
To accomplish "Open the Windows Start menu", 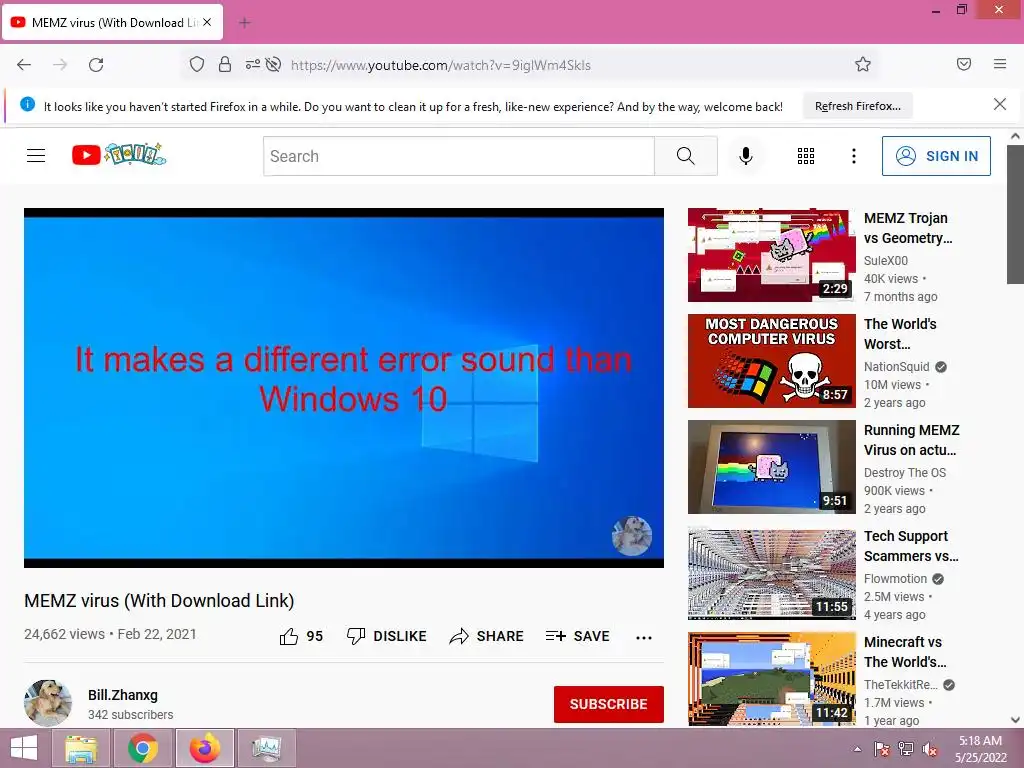I will (x=24, y=748).
